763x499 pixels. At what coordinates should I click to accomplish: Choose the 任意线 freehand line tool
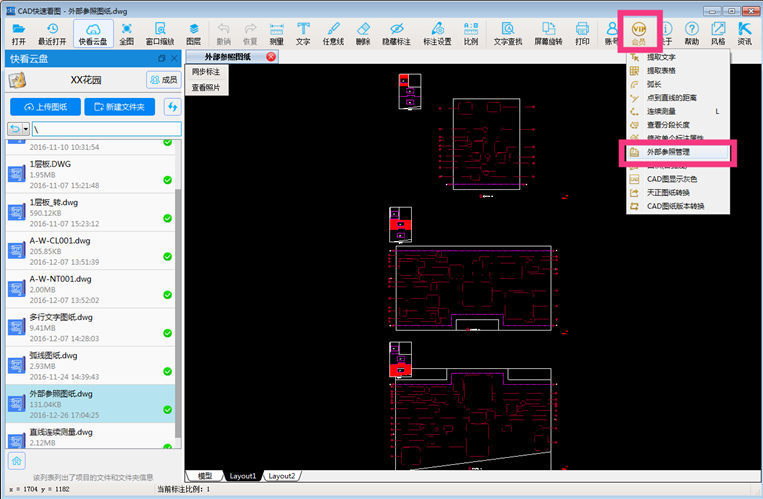(333, 34)
